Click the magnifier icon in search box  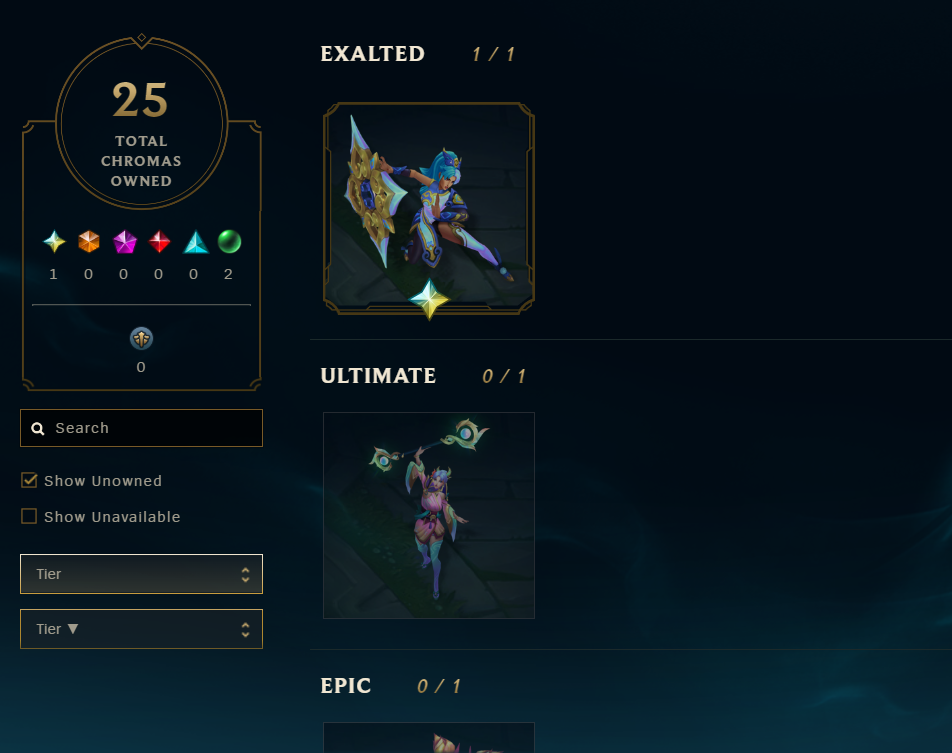point(38,429)
